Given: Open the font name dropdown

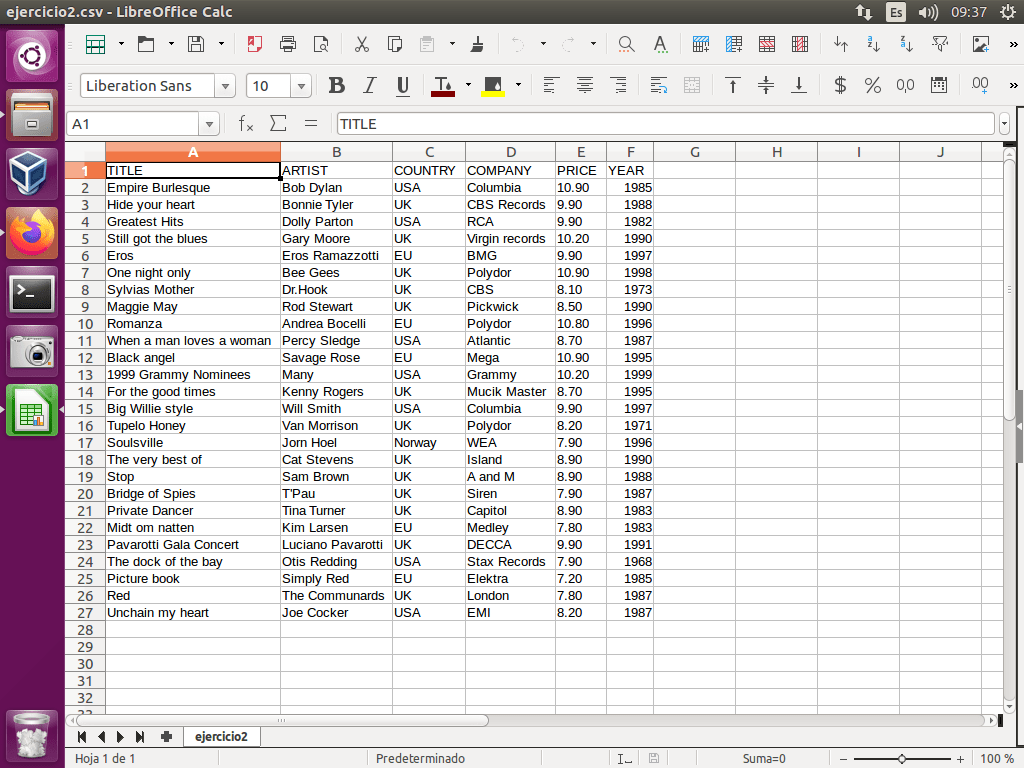Looking at the screenshot, I should [225, 86].
